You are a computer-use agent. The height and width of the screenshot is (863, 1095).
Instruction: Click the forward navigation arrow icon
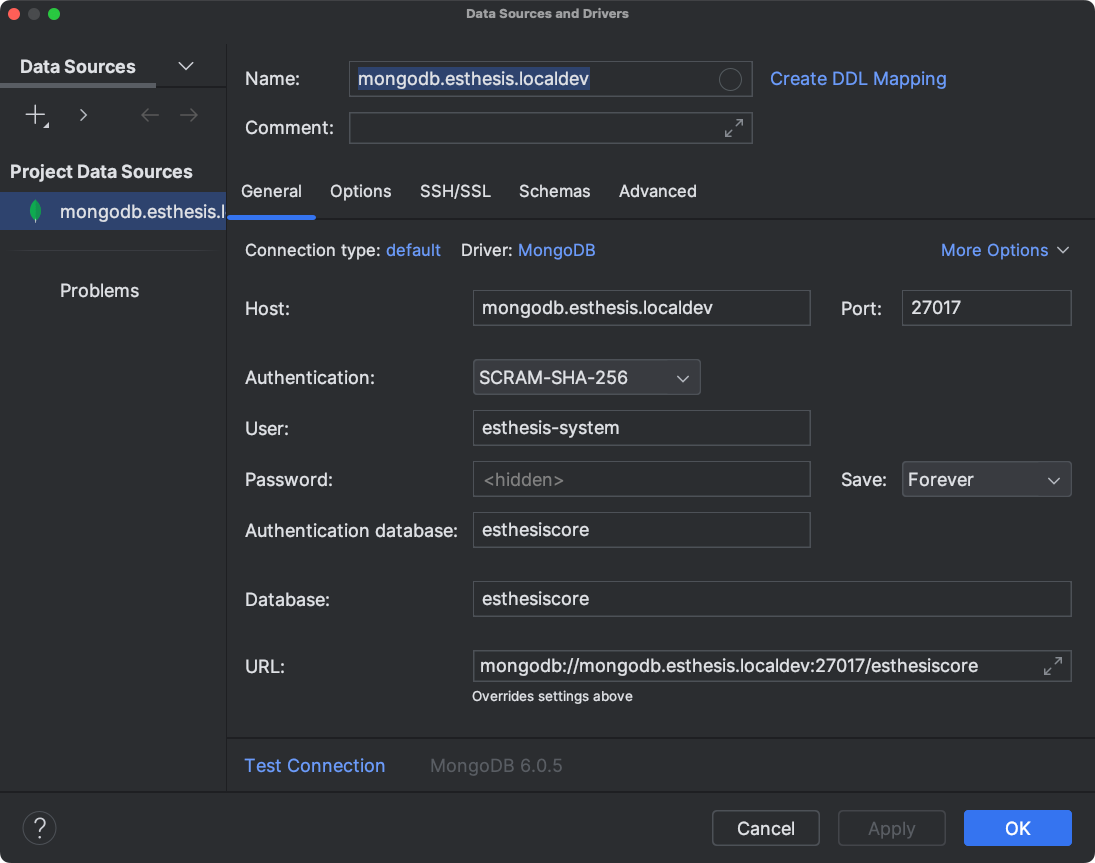[x=189, y=114]
